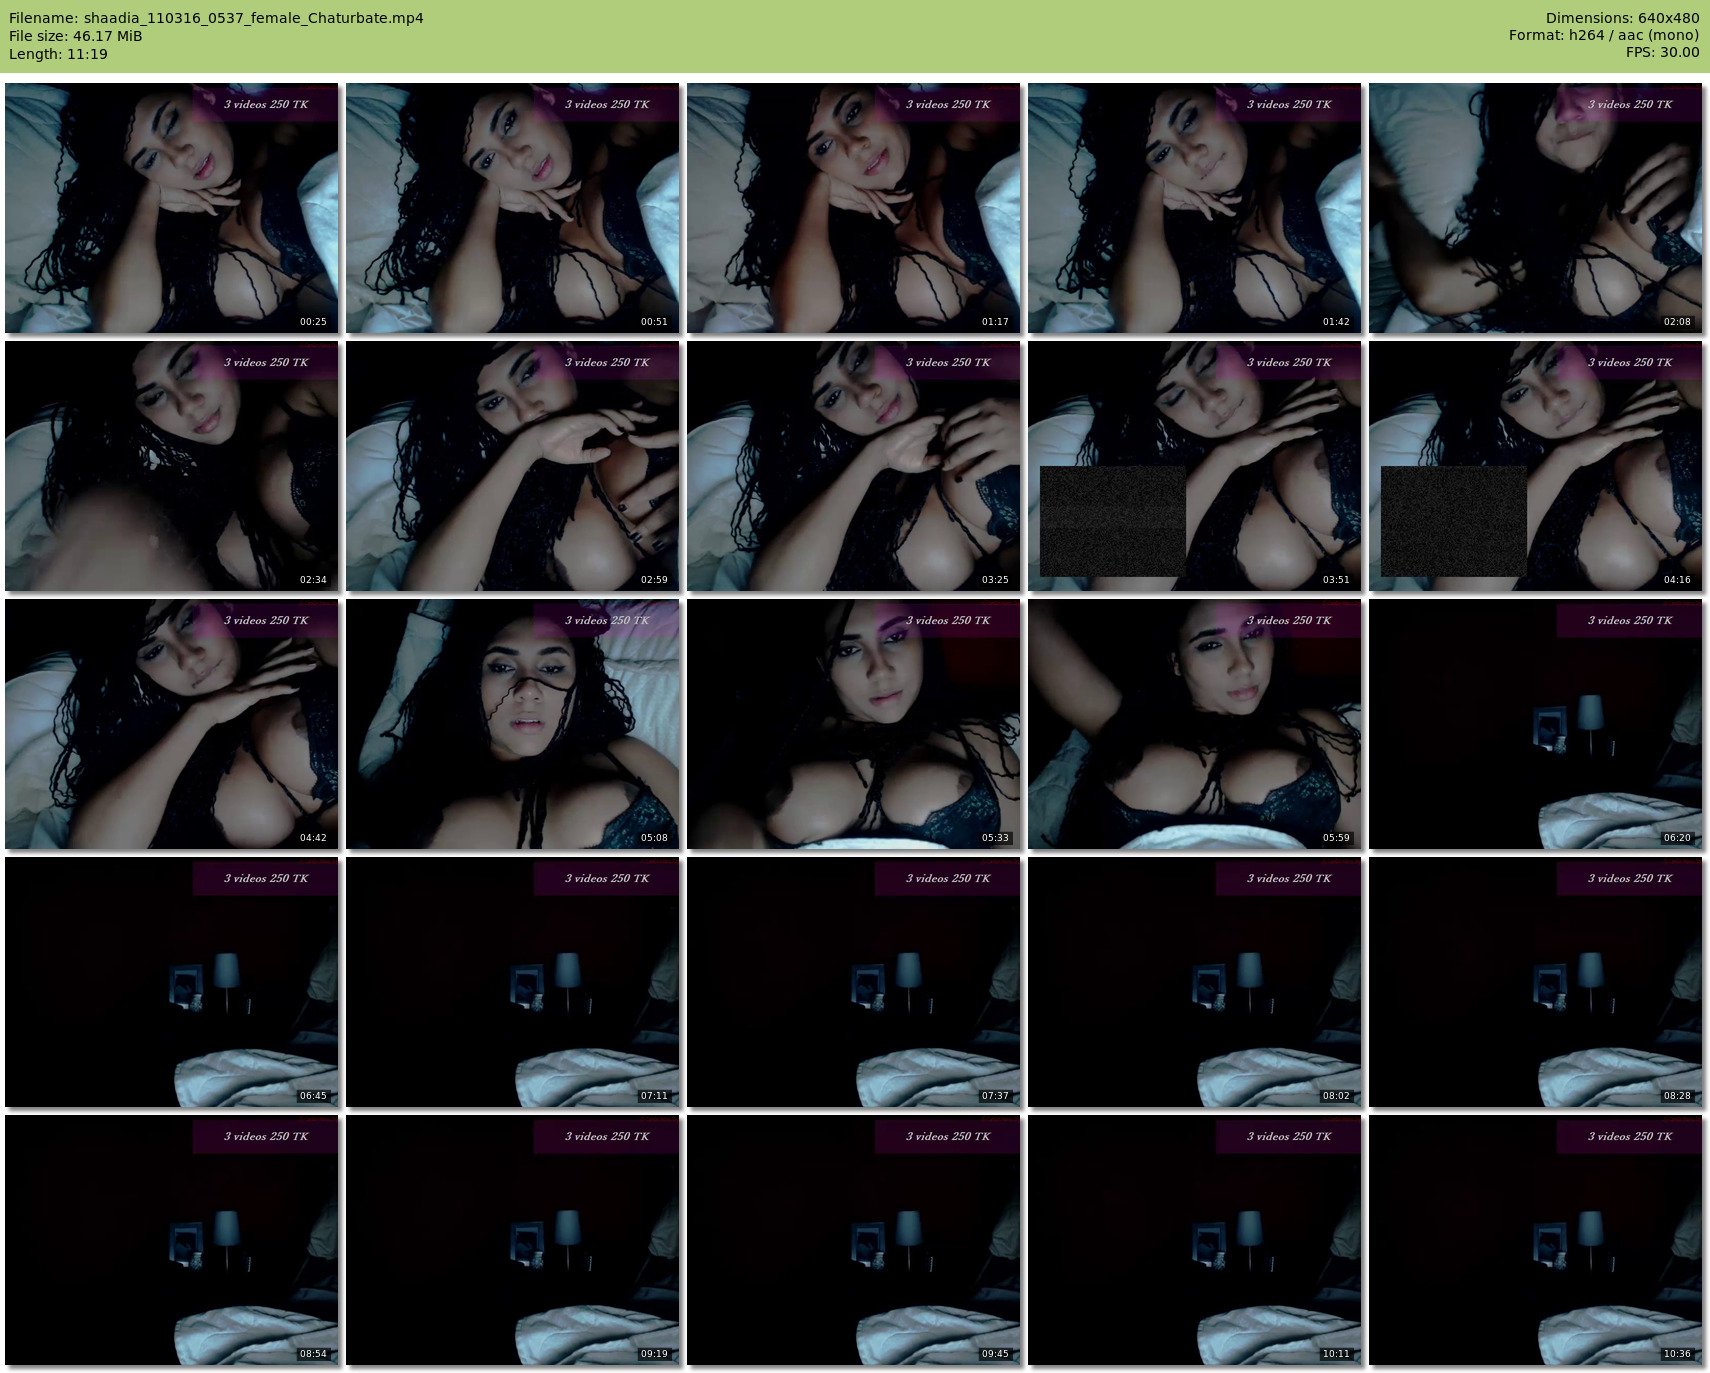
Task: Pick the last frame at 10:36
Action: pos(1536,1240)
